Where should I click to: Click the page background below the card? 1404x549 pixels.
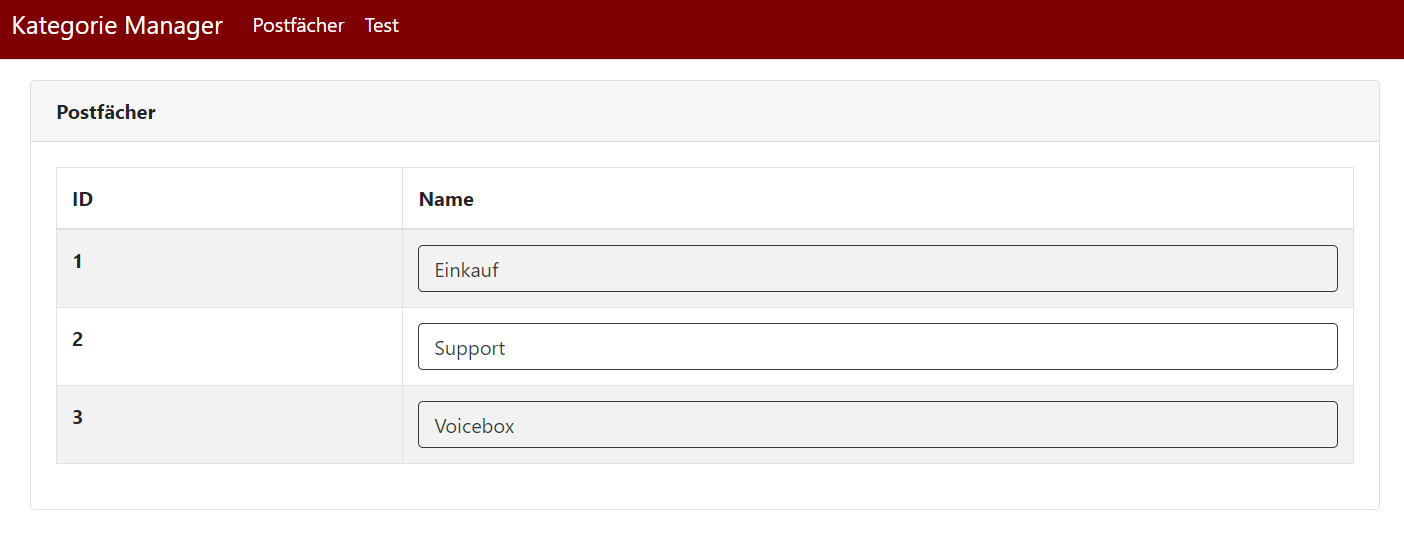coord(700,531)
